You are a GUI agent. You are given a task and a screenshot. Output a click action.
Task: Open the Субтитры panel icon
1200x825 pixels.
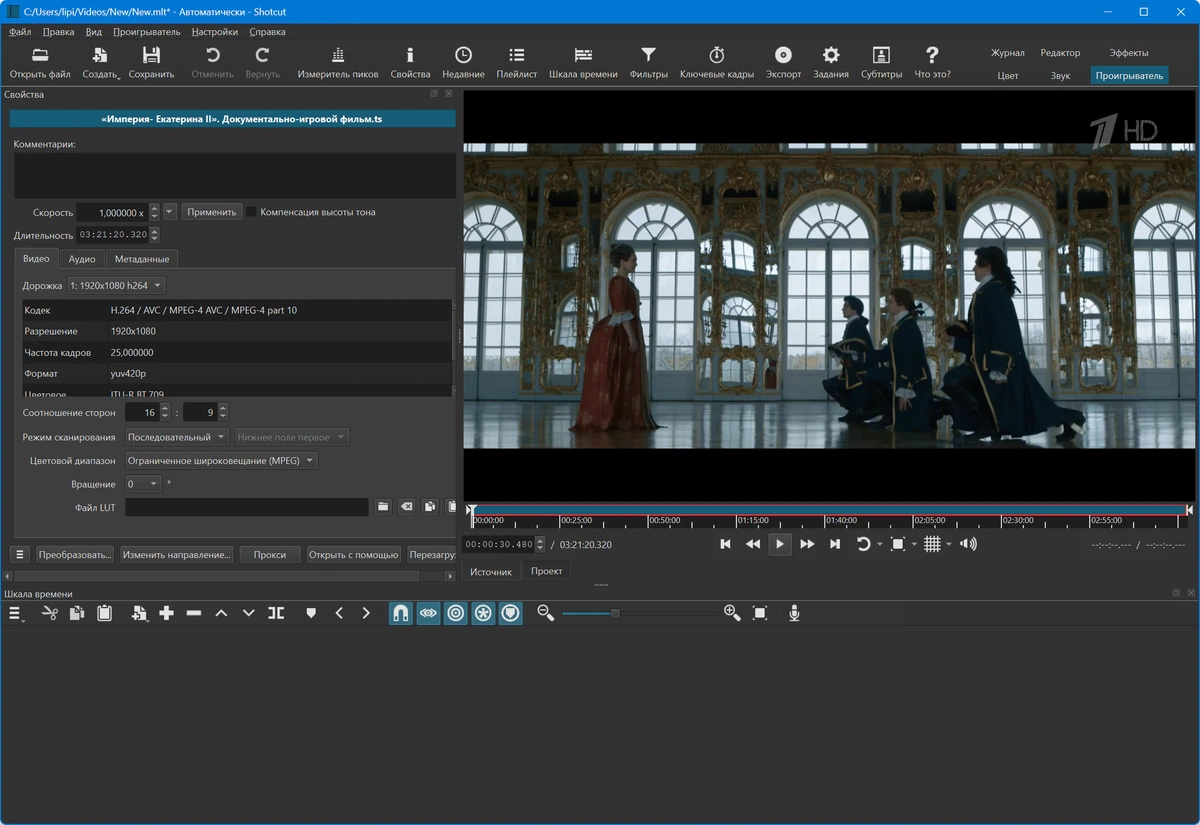tap(881, 62)
